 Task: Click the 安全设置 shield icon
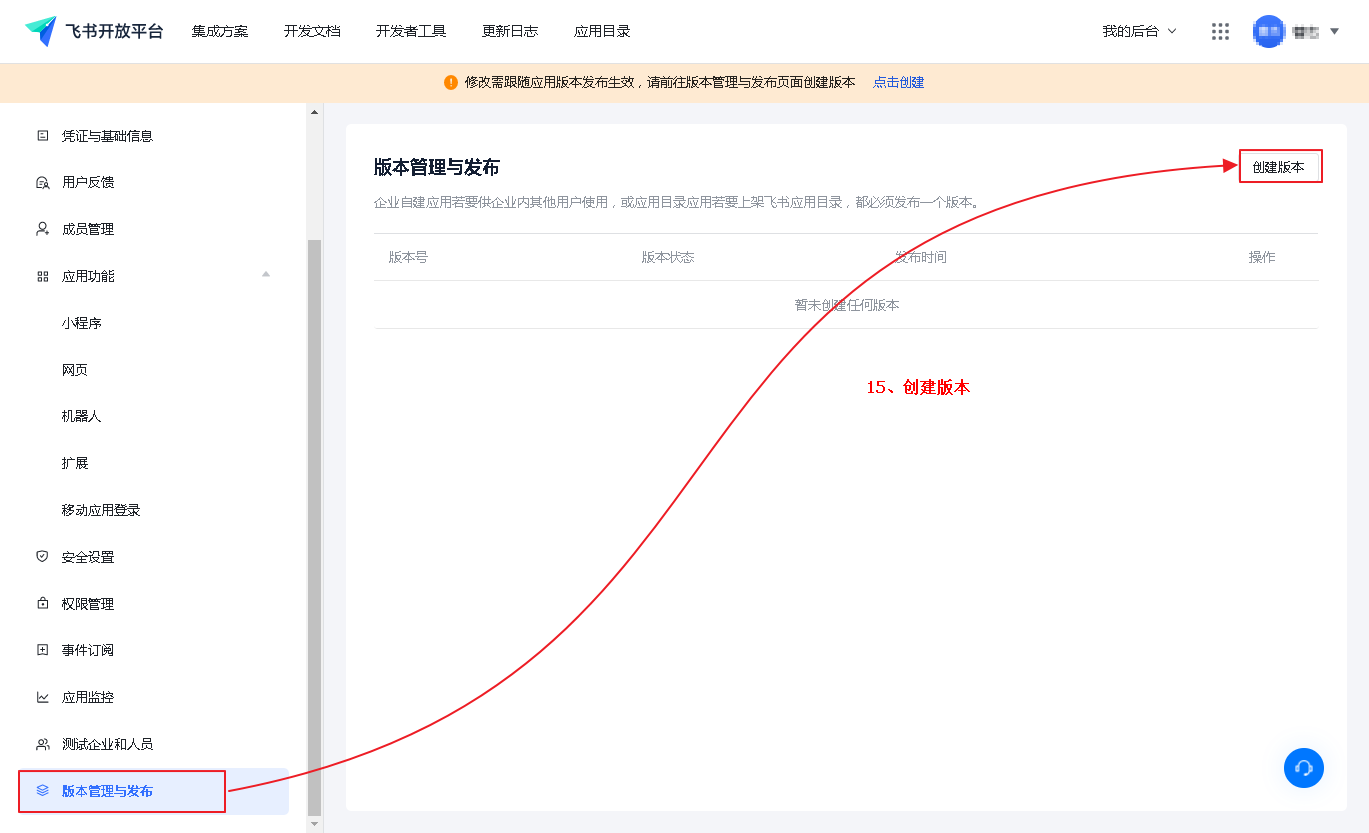(42, 557)
